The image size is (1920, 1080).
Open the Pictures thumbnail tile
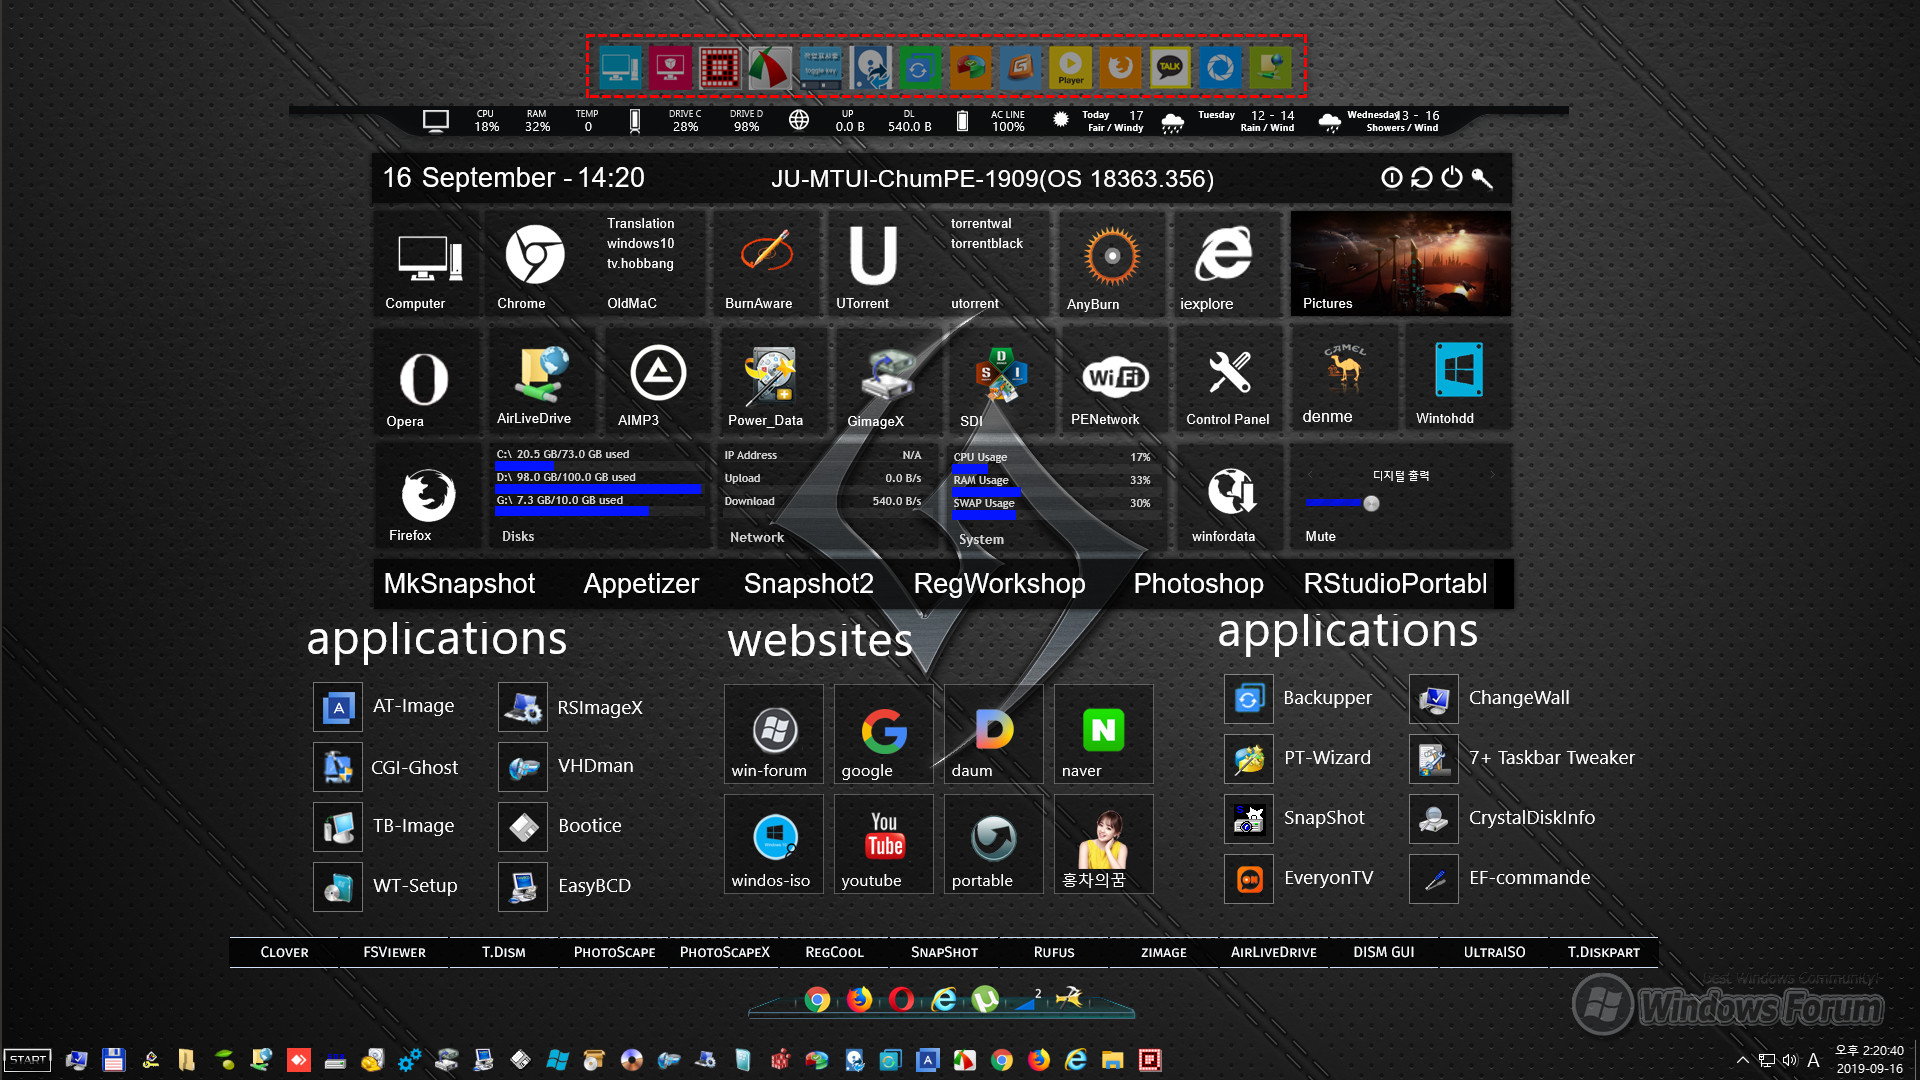(x=1400, y=264)
